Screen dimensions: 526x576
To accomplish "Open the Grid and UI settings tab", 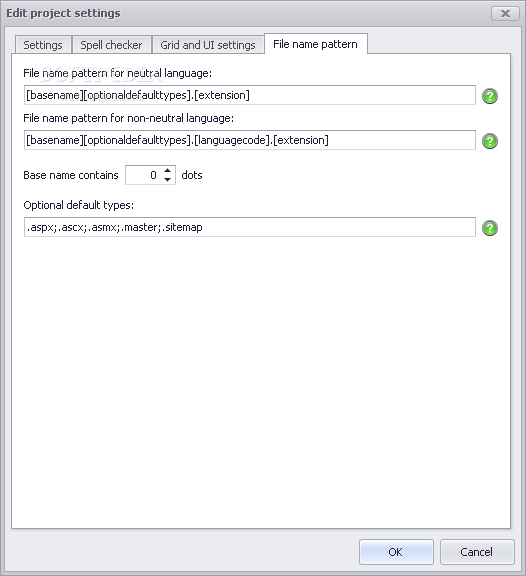I will point(208,45).
